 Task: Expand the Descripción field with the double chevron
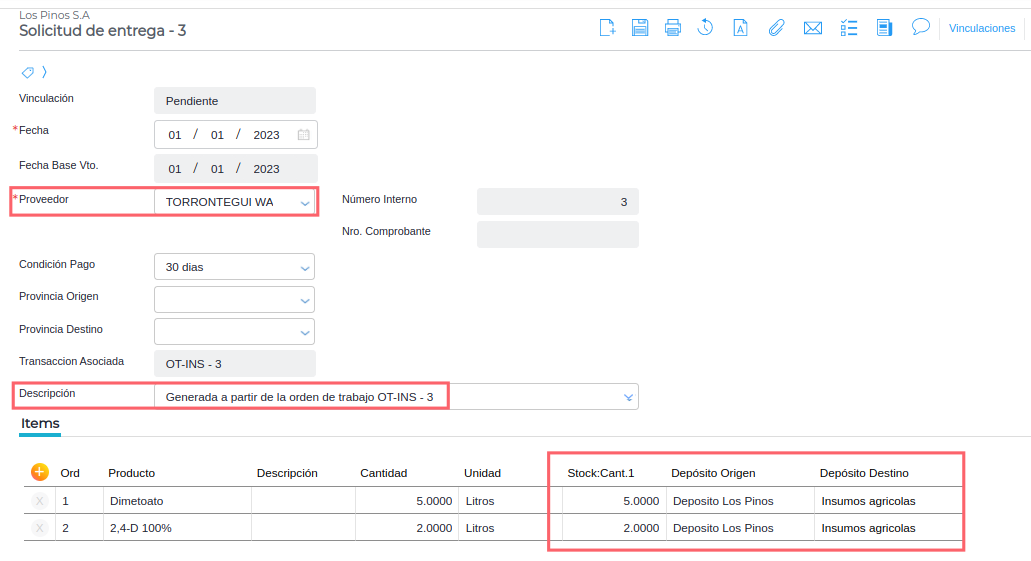(628, 397)
